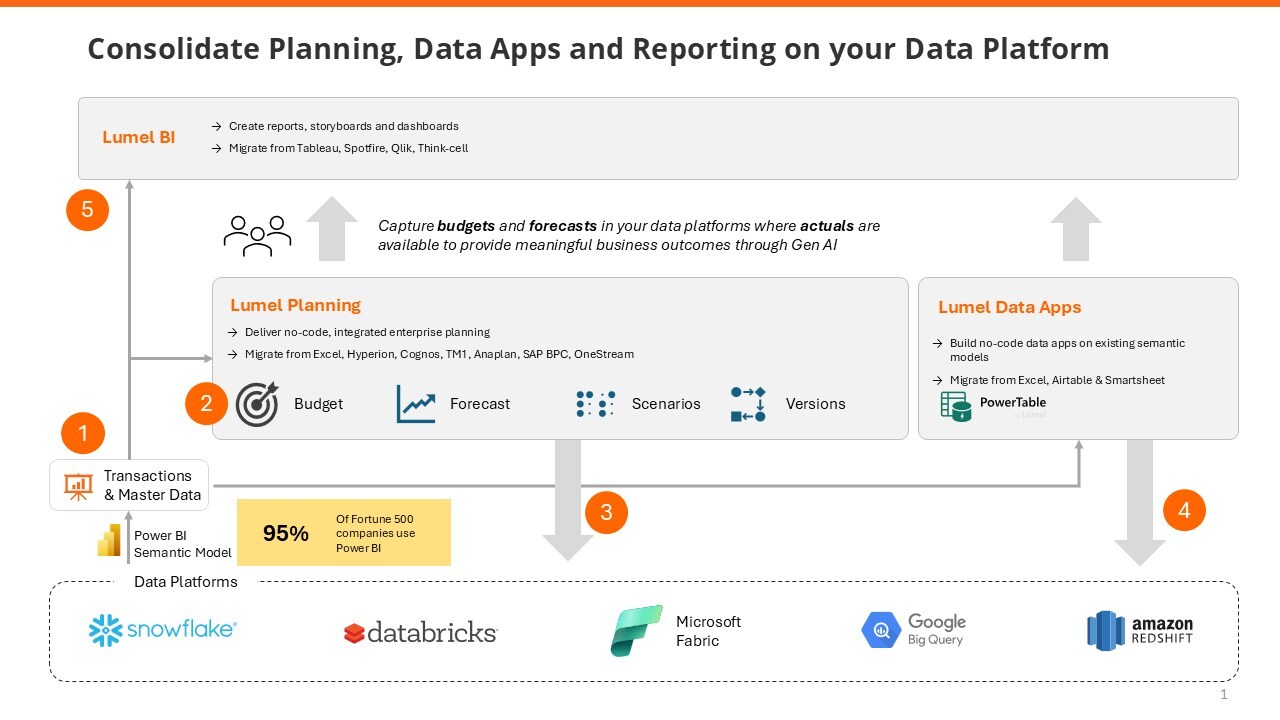
Task: Click the Power BI logo icon
Action: pos(109,541)
